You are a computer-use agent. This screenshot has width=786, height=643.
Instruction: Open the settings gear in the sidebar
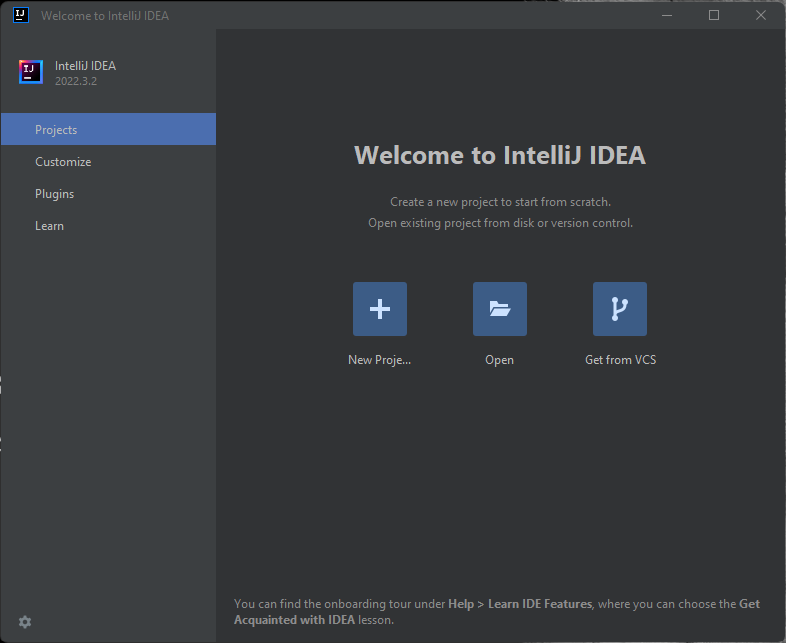[25, 622]
